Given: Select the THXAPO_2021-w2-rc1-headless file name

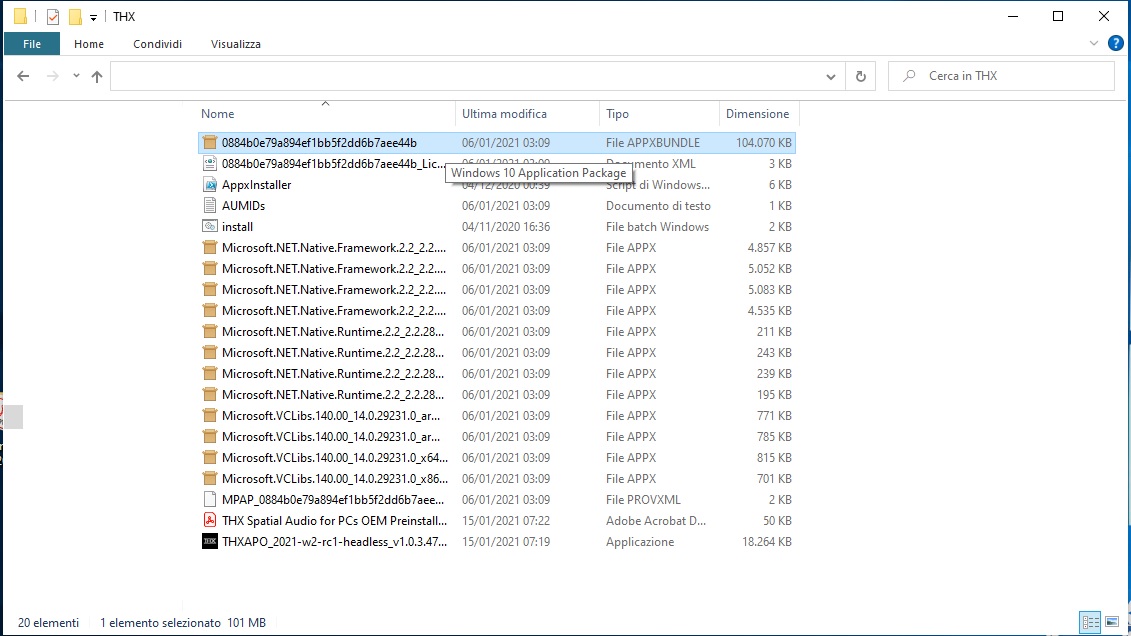Looking at the screenshot, I should [x=334, y=541].
